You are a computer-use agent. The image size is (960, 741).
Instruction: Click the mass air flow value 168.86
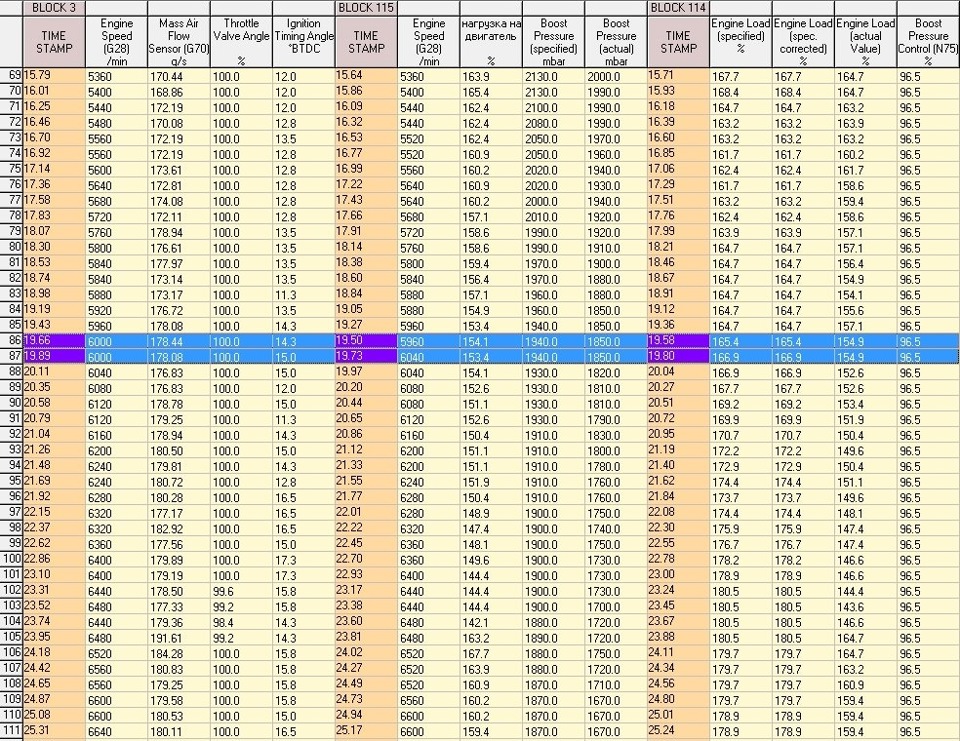[179, 92]
